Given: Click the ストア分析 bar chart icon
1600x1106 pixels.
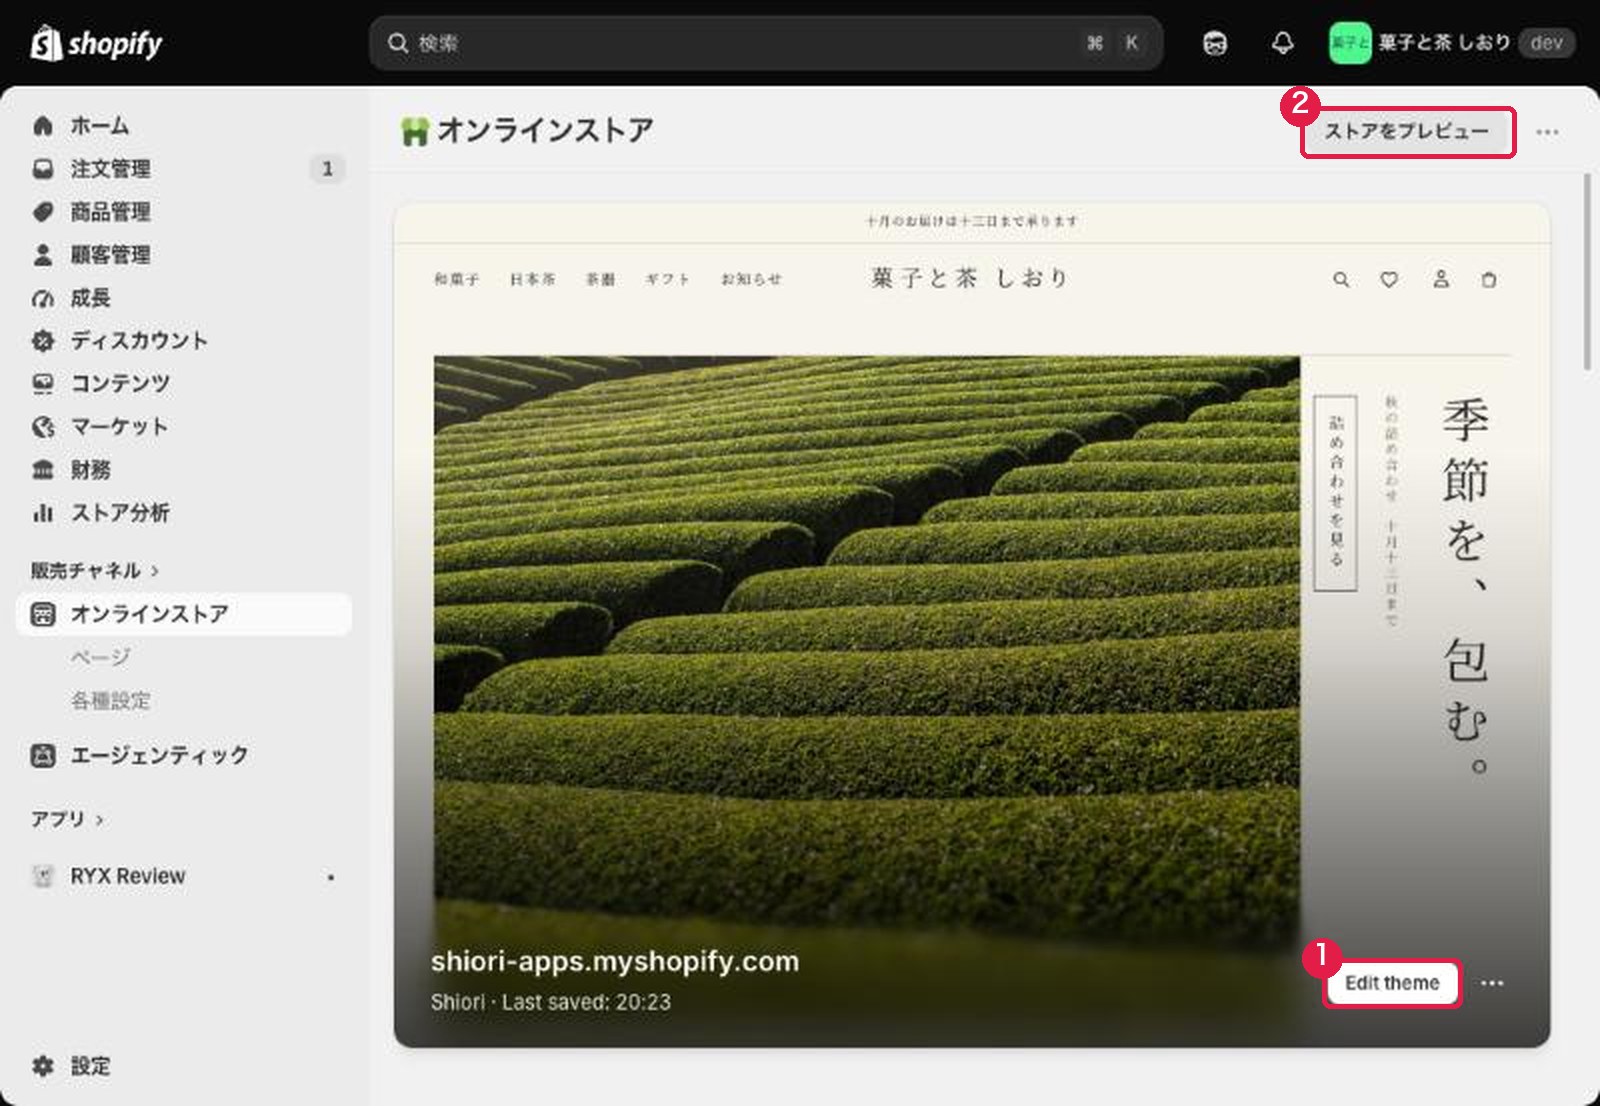Looking at the screenshot, I should (x=43, y=513).
